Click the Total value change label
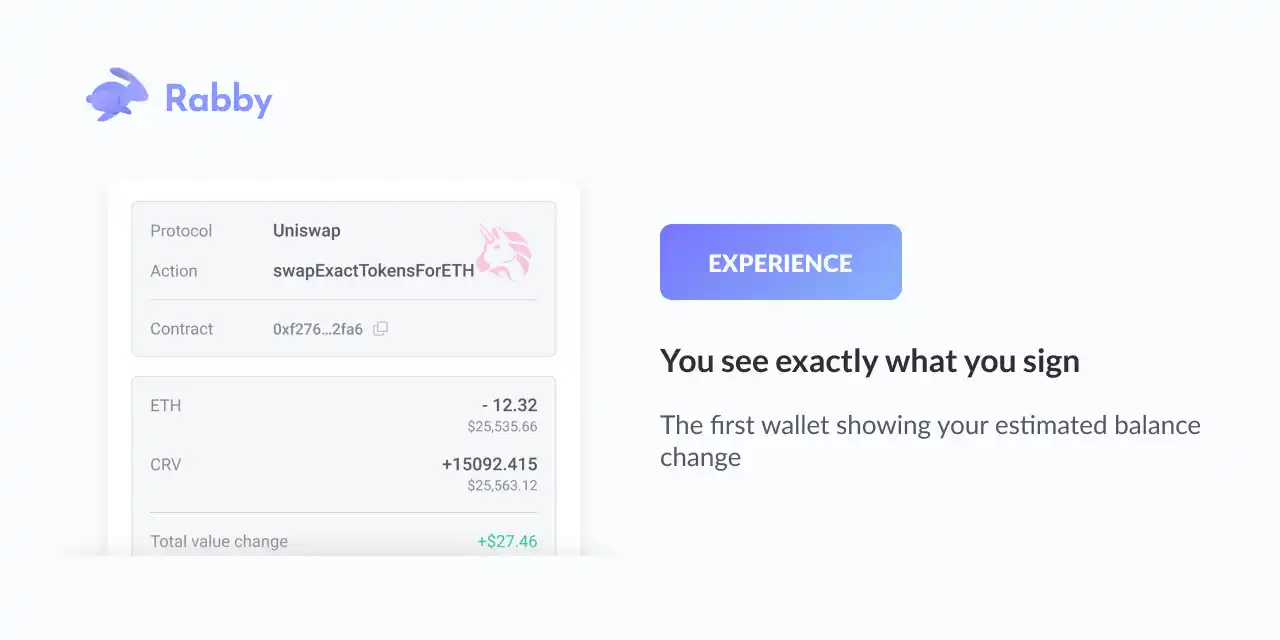 [x=219, y=541]
